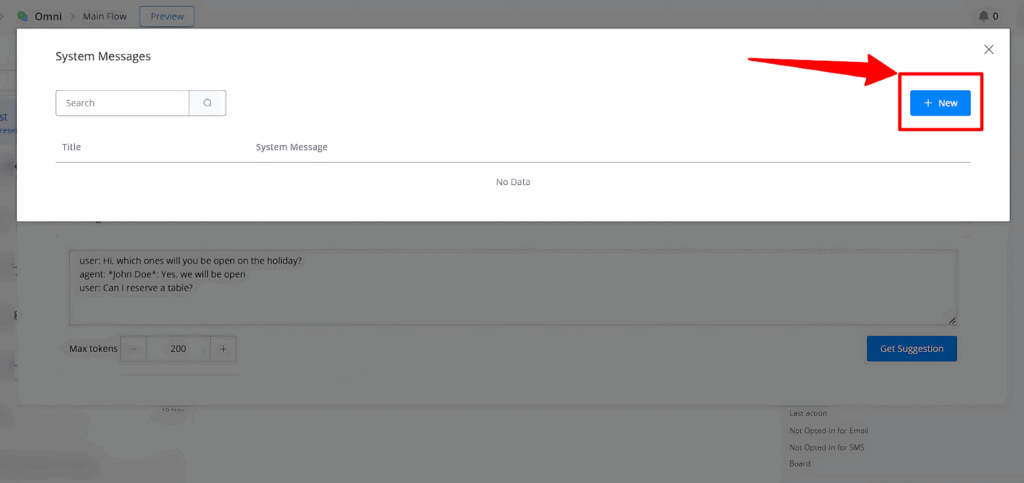Screen dimensions: 1024x483
Task: Focus the Search input field
Action: pyautogui.click(x=122, y=103)
